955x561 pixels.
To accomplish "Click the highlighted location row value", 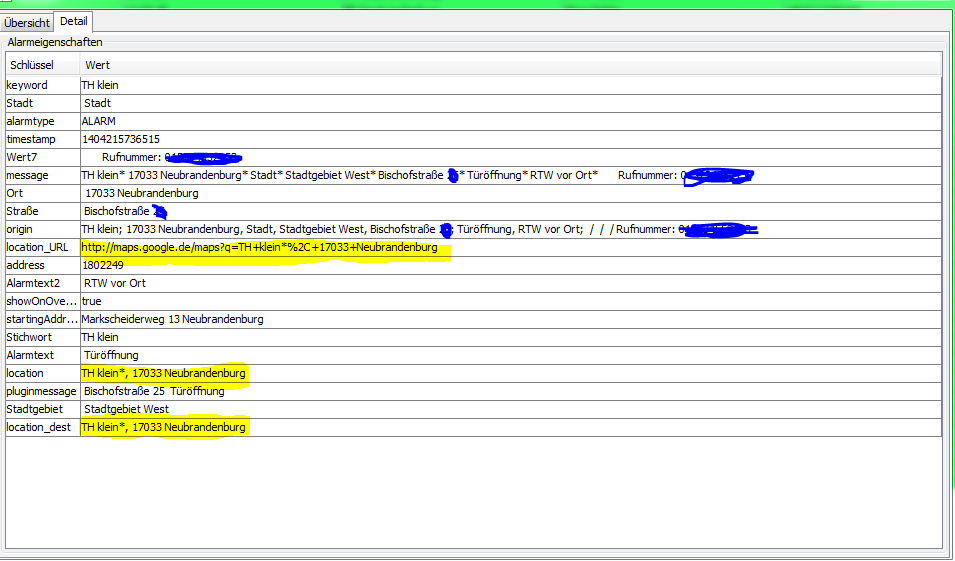I will pos(163,373).
